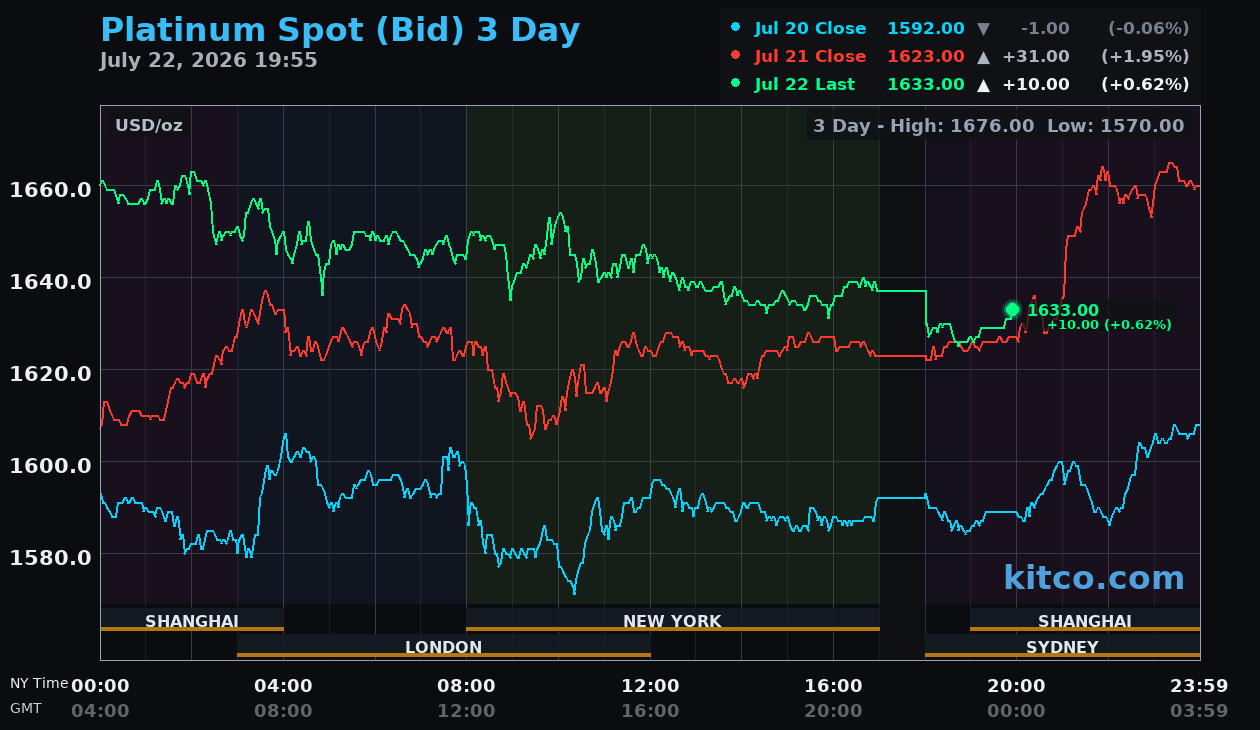Click the left SHANGHAI session bar
Image resolution: width=1260 pixels, height=730 pixels.
tap(192, 620)
